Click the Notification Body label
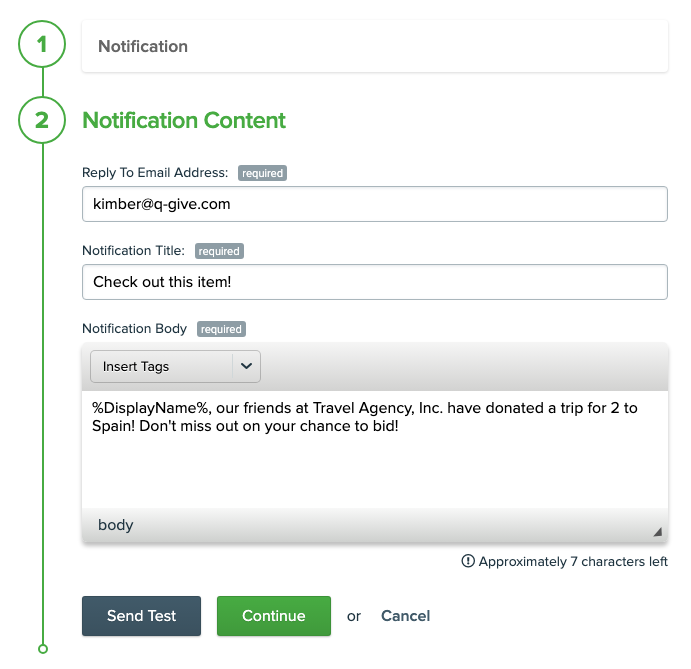Image resolution: width=691 pixels, height=669 pixels. click(134, 329)
